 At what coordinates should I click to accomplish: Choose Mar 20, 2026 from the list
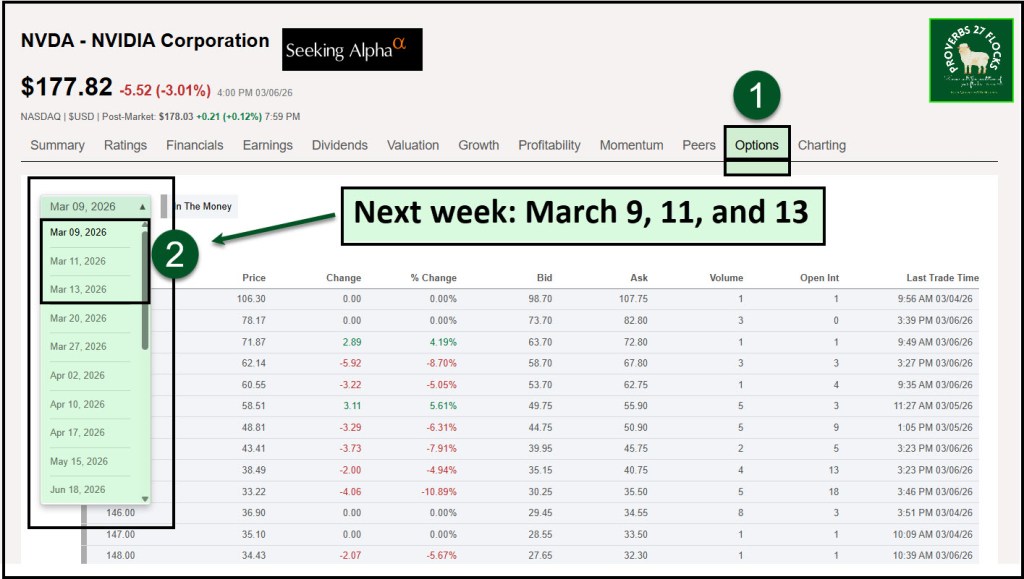[x=78, y=318]
